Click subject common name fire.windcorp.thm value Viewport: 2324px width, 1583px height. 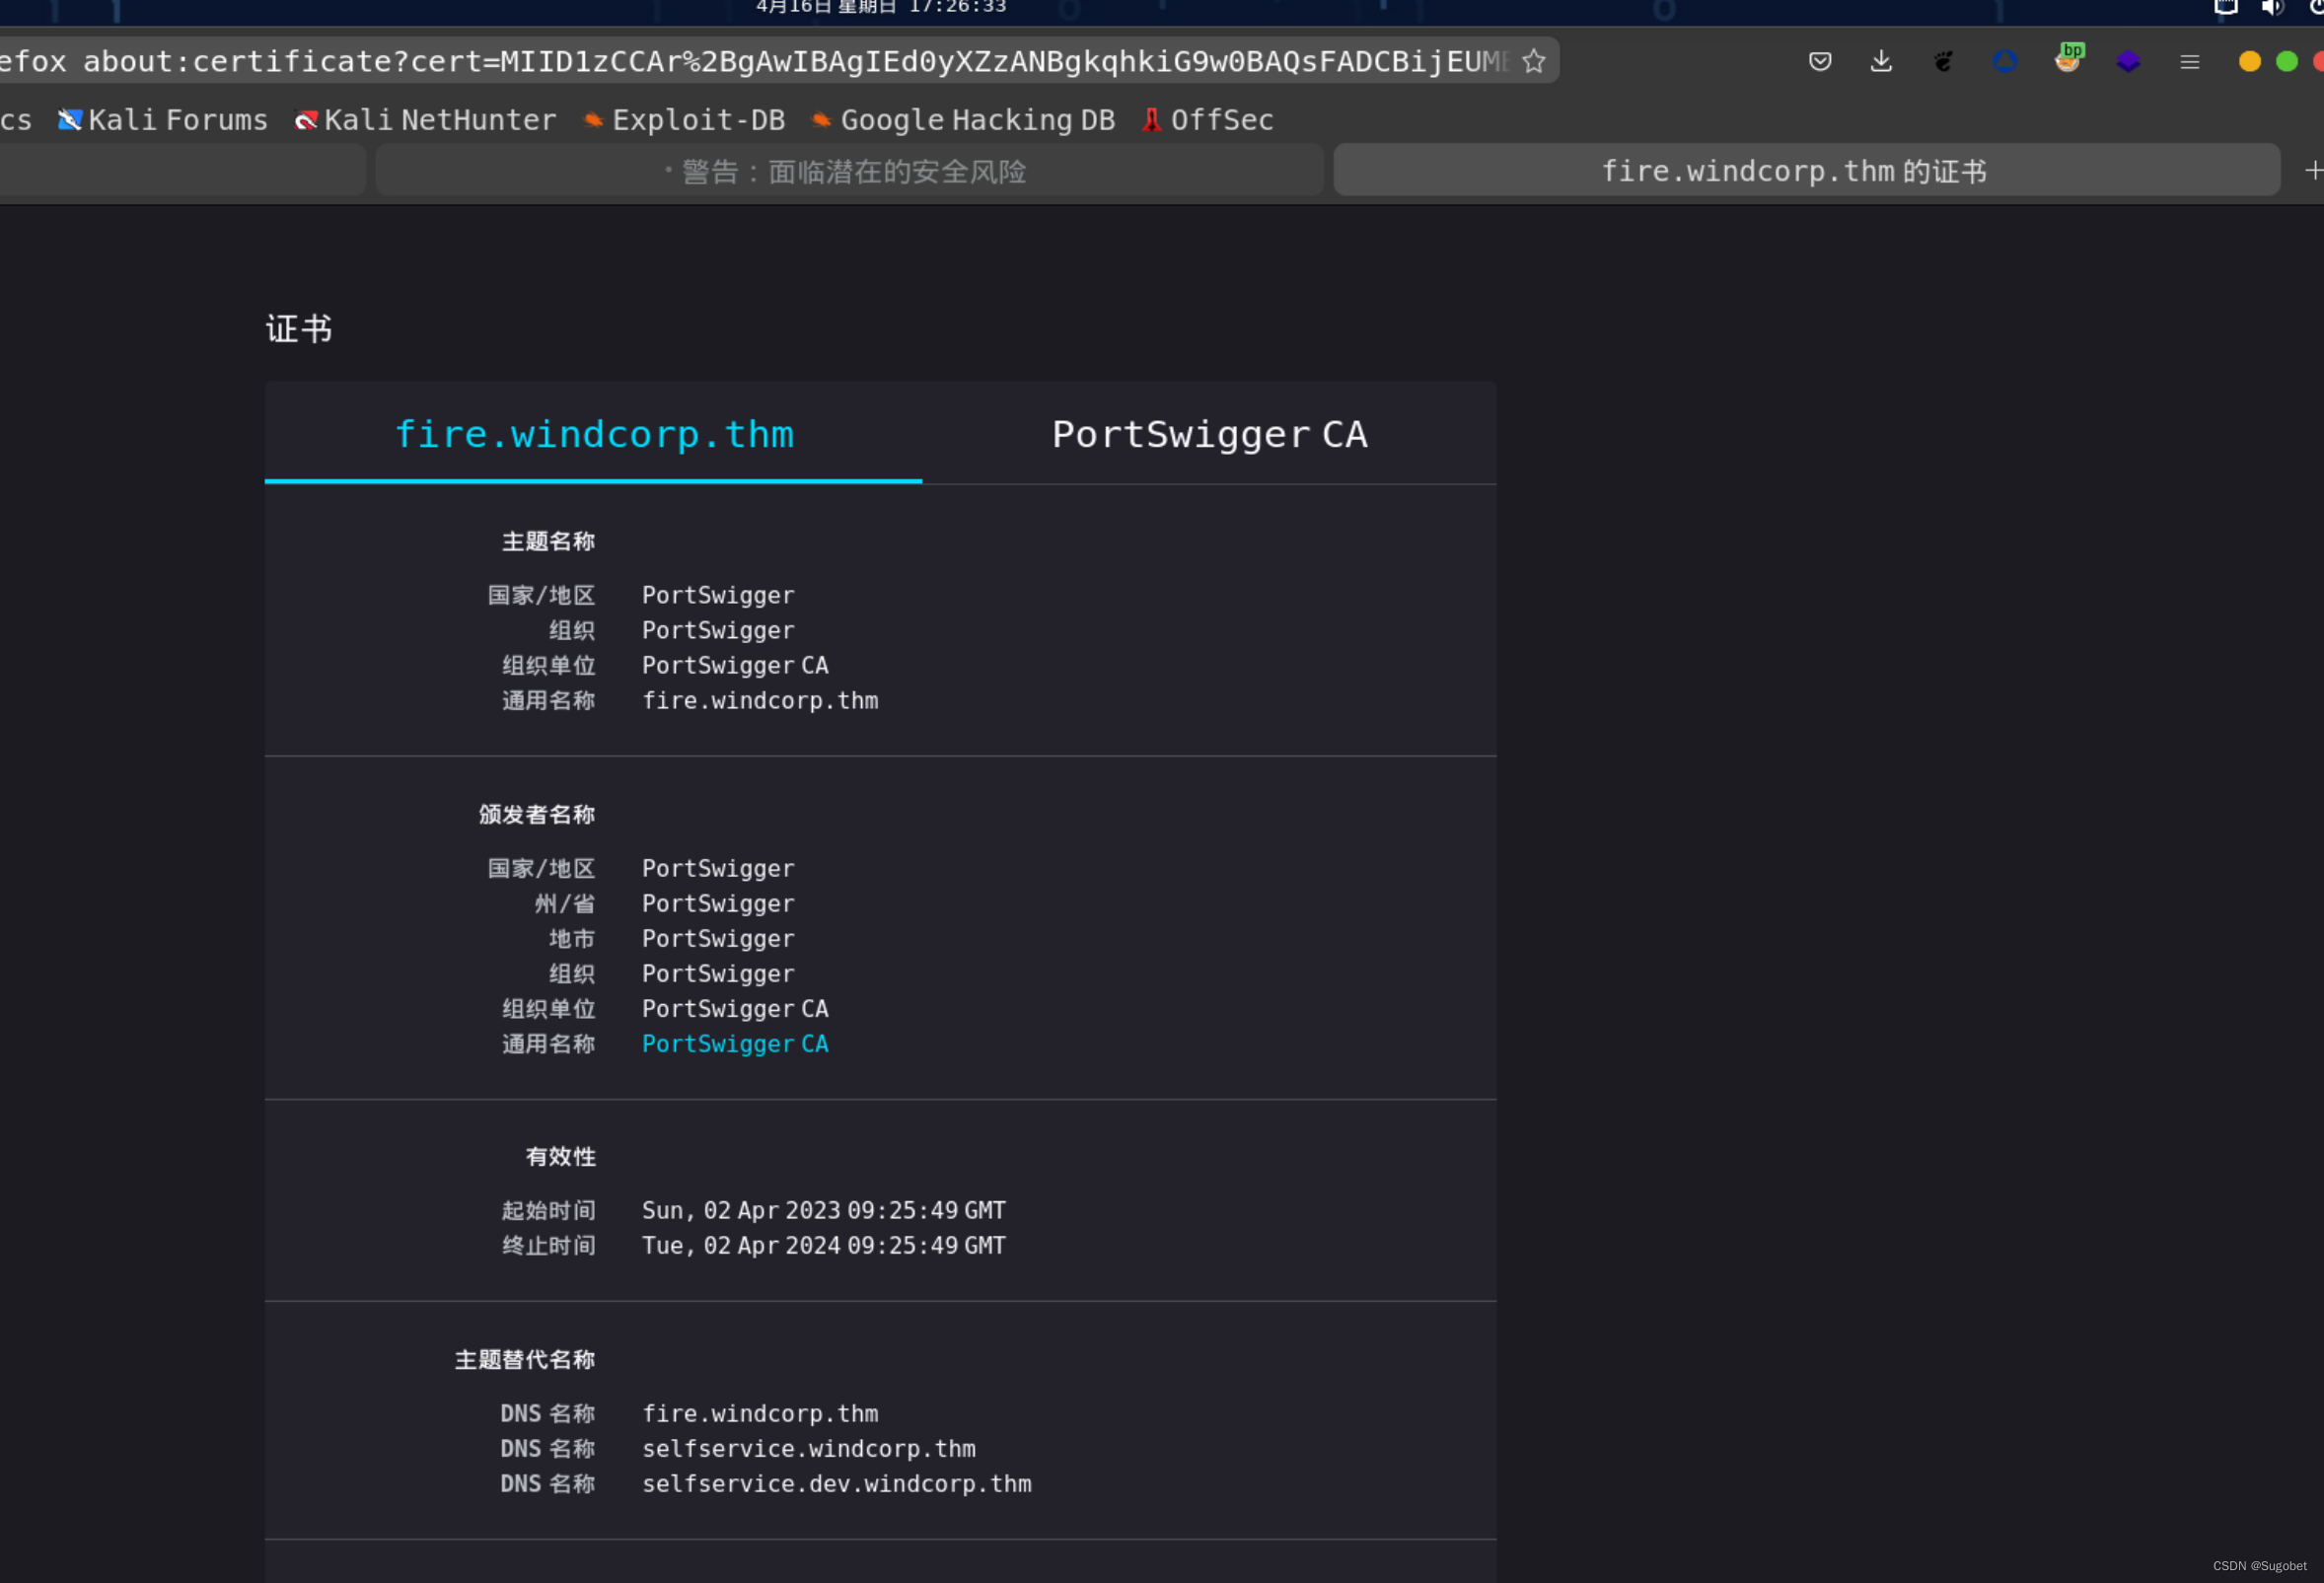tap(760, 700)
